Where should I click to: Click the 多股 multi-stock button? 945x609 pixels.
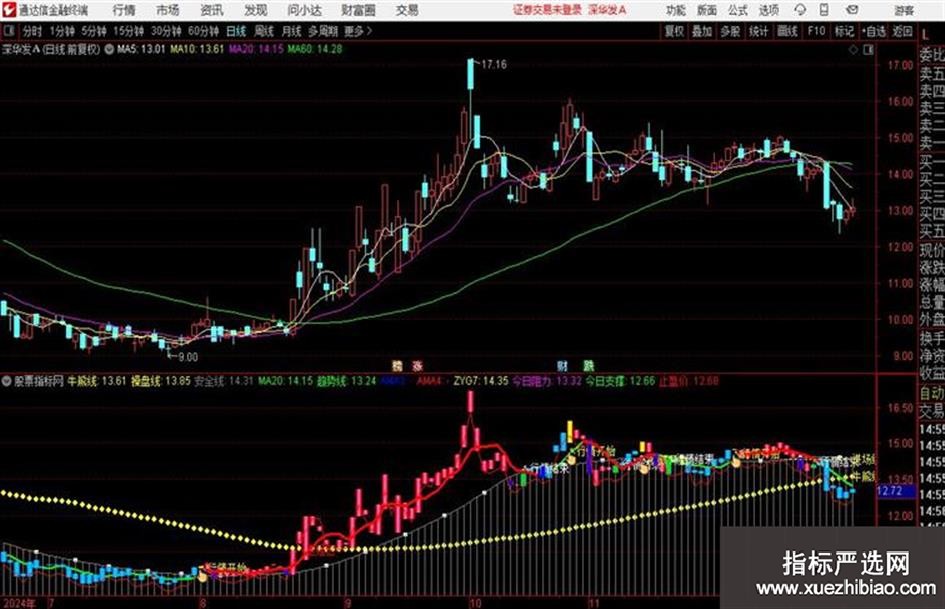pyautogui.click(x=730, y=31)
